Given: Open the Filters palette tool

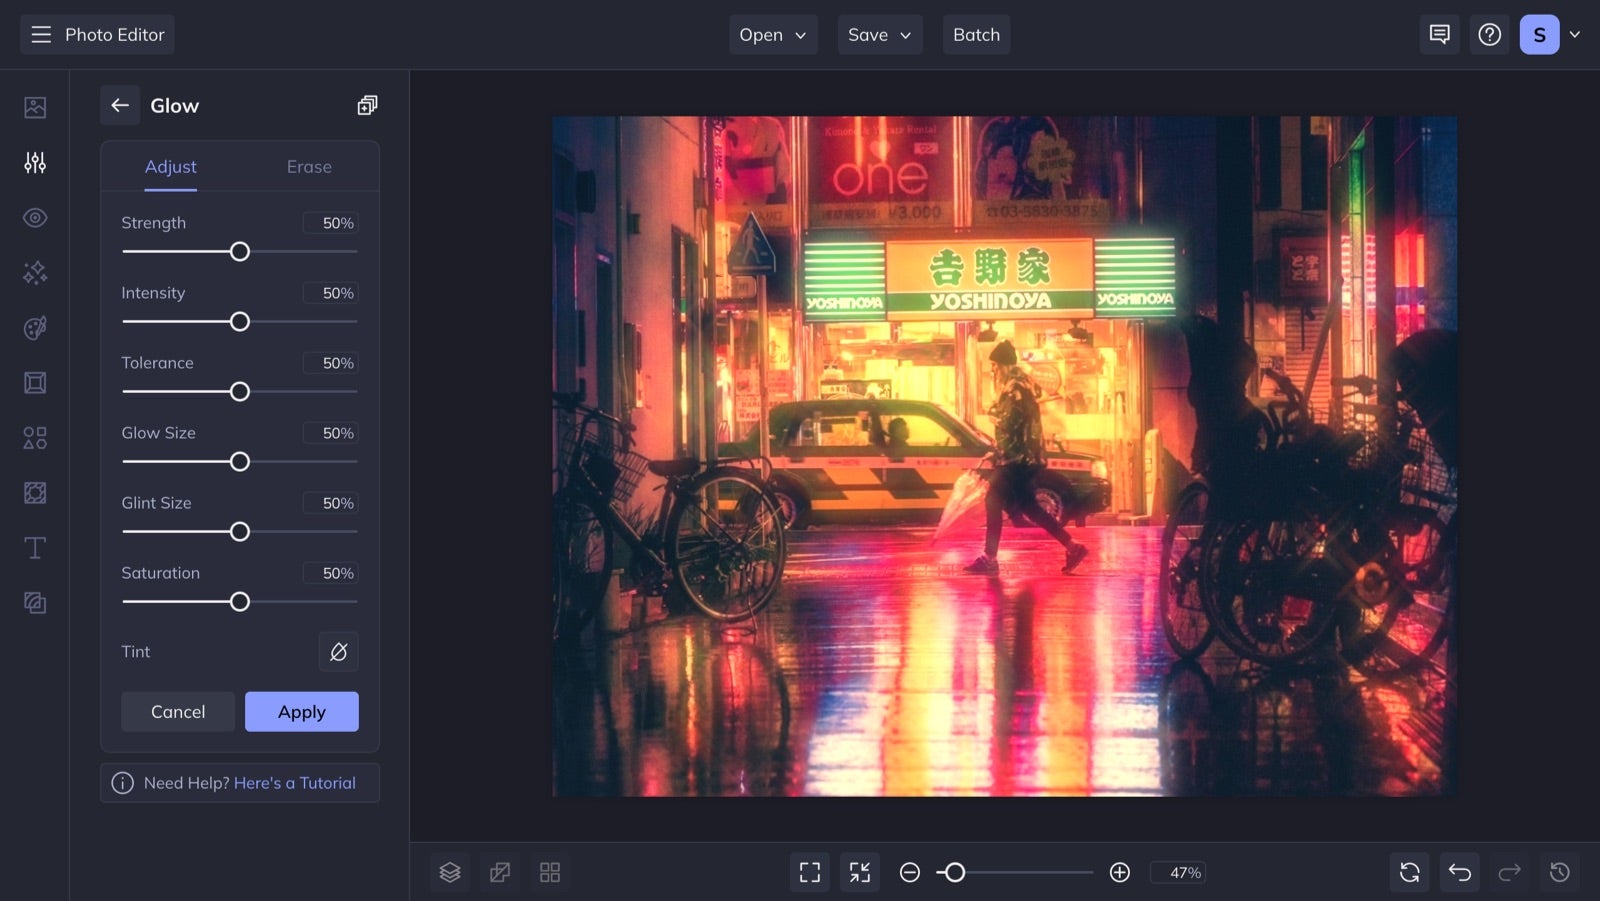Looking at the screenshot, I should click(x=34, y=327).
